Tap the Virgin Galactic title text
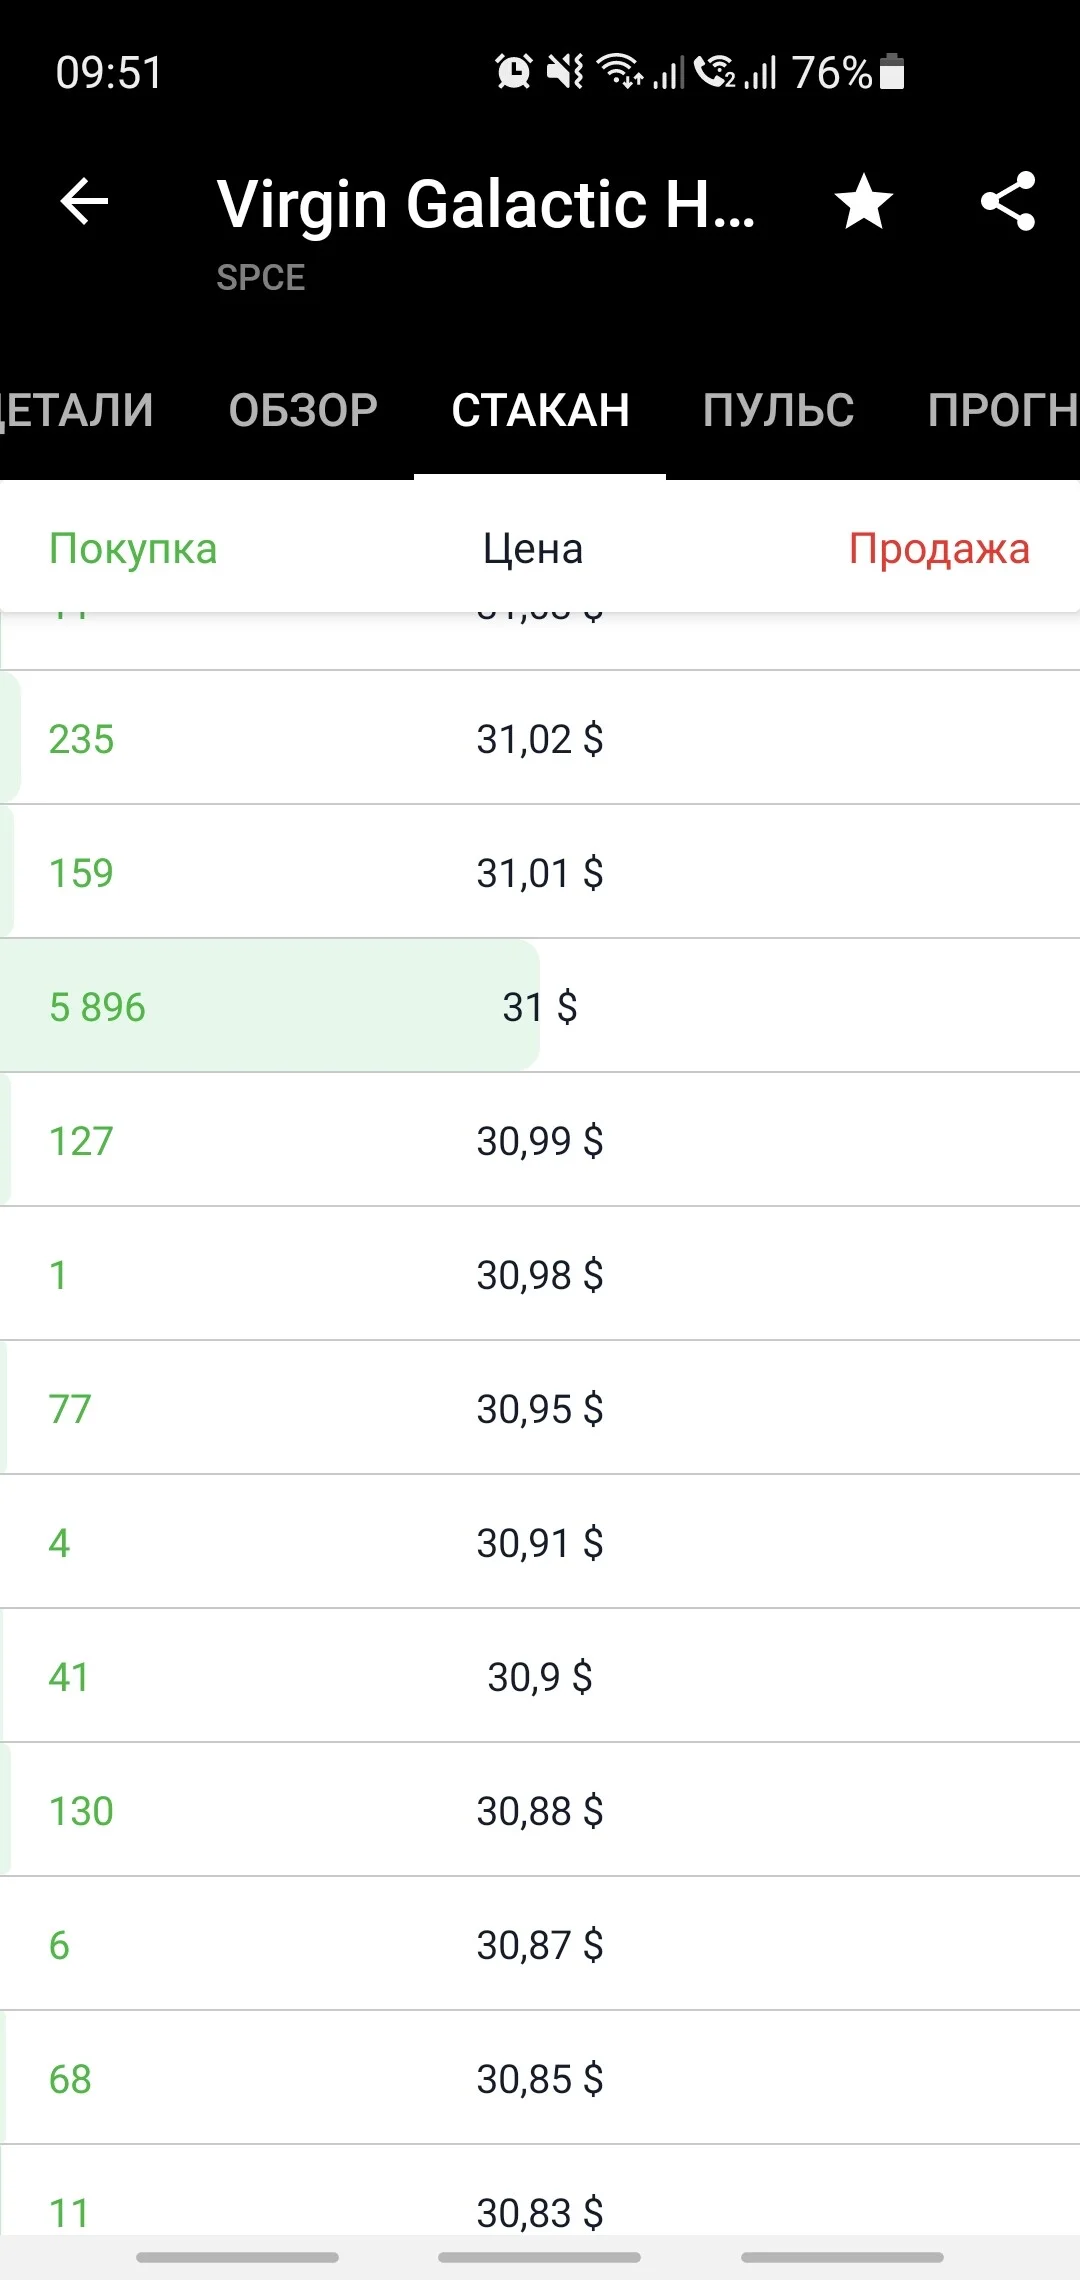 pyautogui.click(x=486, y=204)
